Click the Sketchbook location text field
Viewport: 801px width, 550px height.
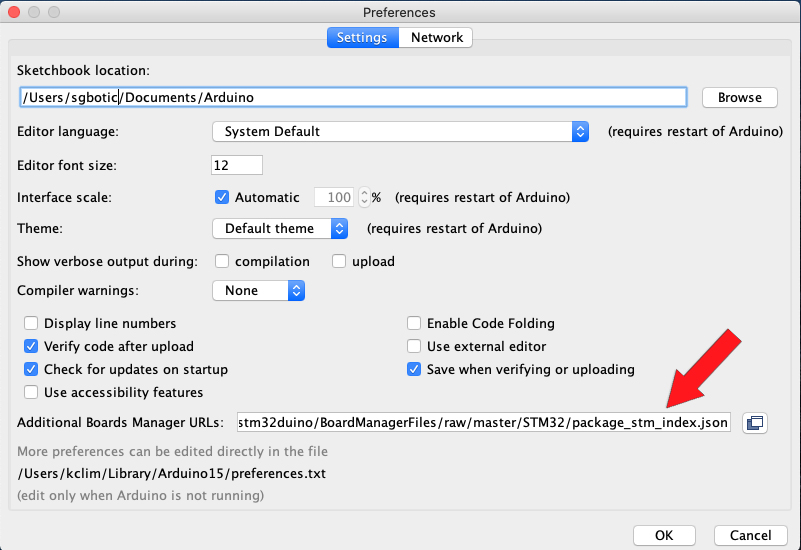coord(353,97)
